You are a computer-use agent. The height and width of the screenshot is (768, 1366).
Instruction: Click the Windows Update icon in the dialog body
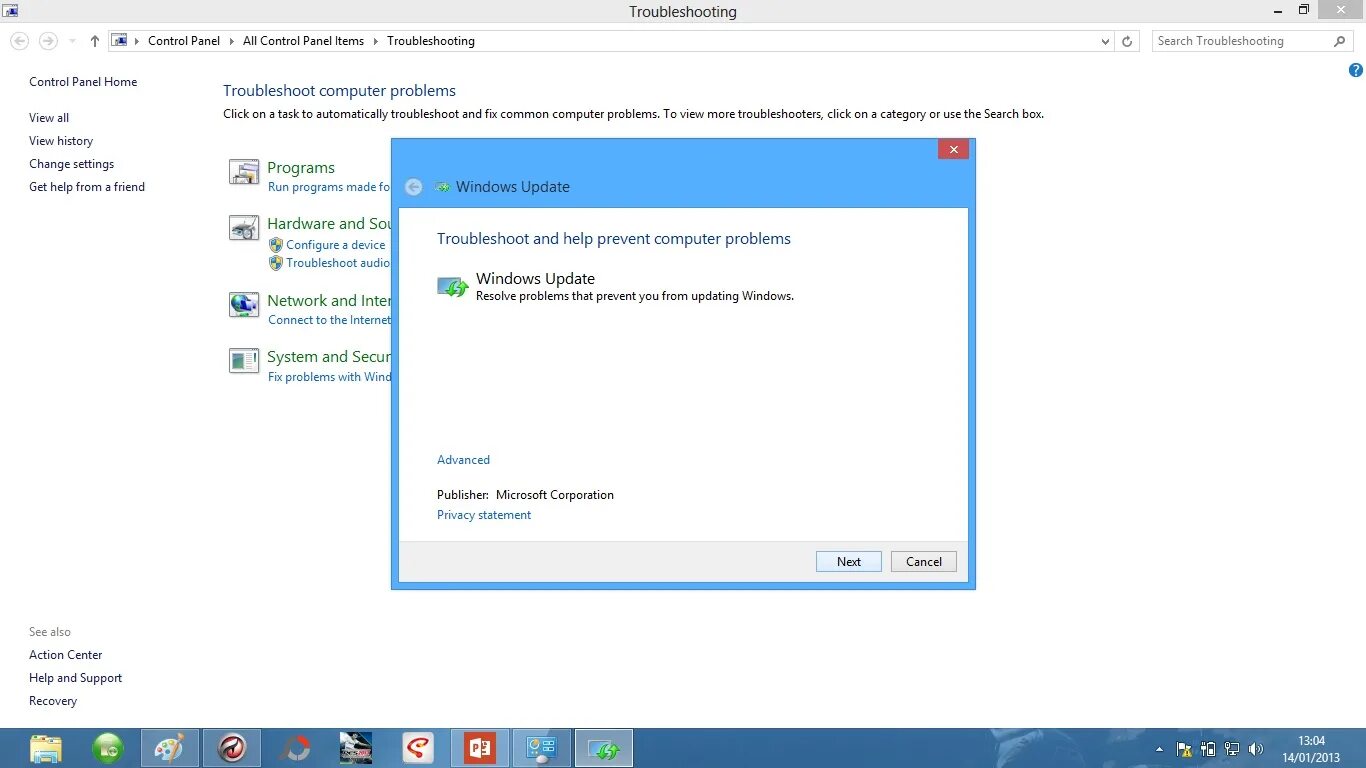coord(453,287)
